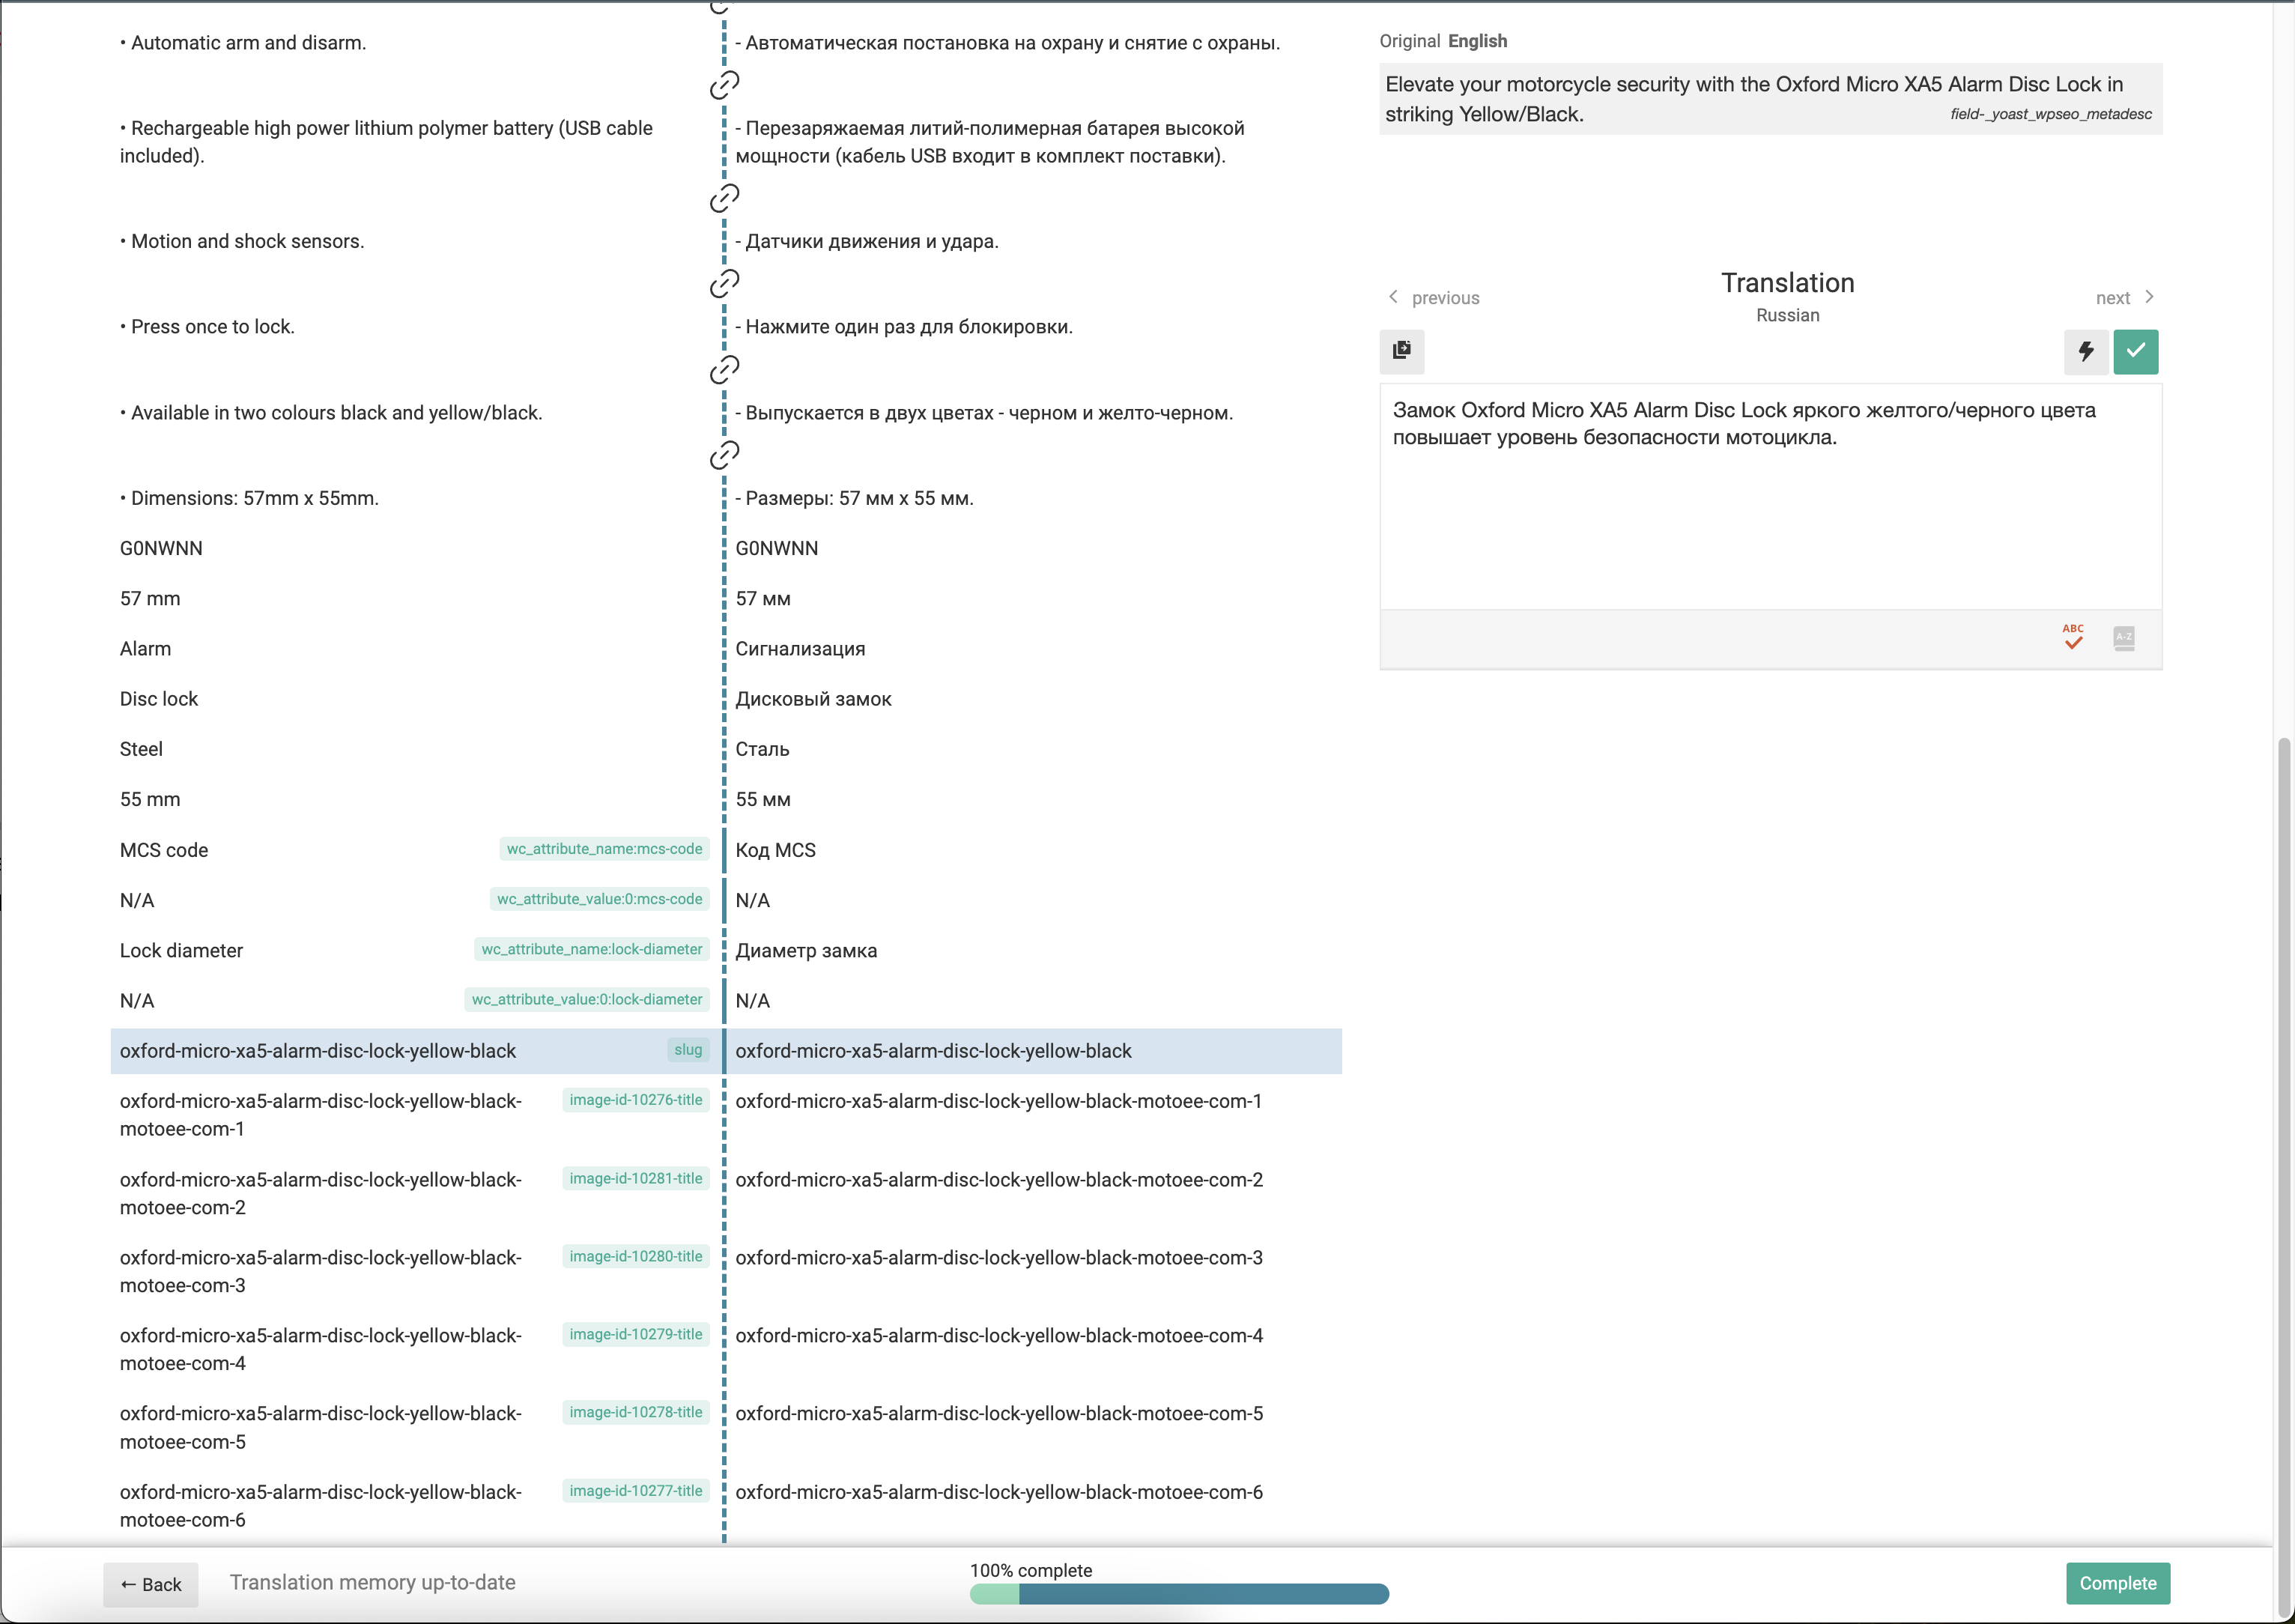Screen dimensions: 2295x1624
Task: Select the "Dimensions: 57mm x 55mm." segment
Action: point(249,498)
